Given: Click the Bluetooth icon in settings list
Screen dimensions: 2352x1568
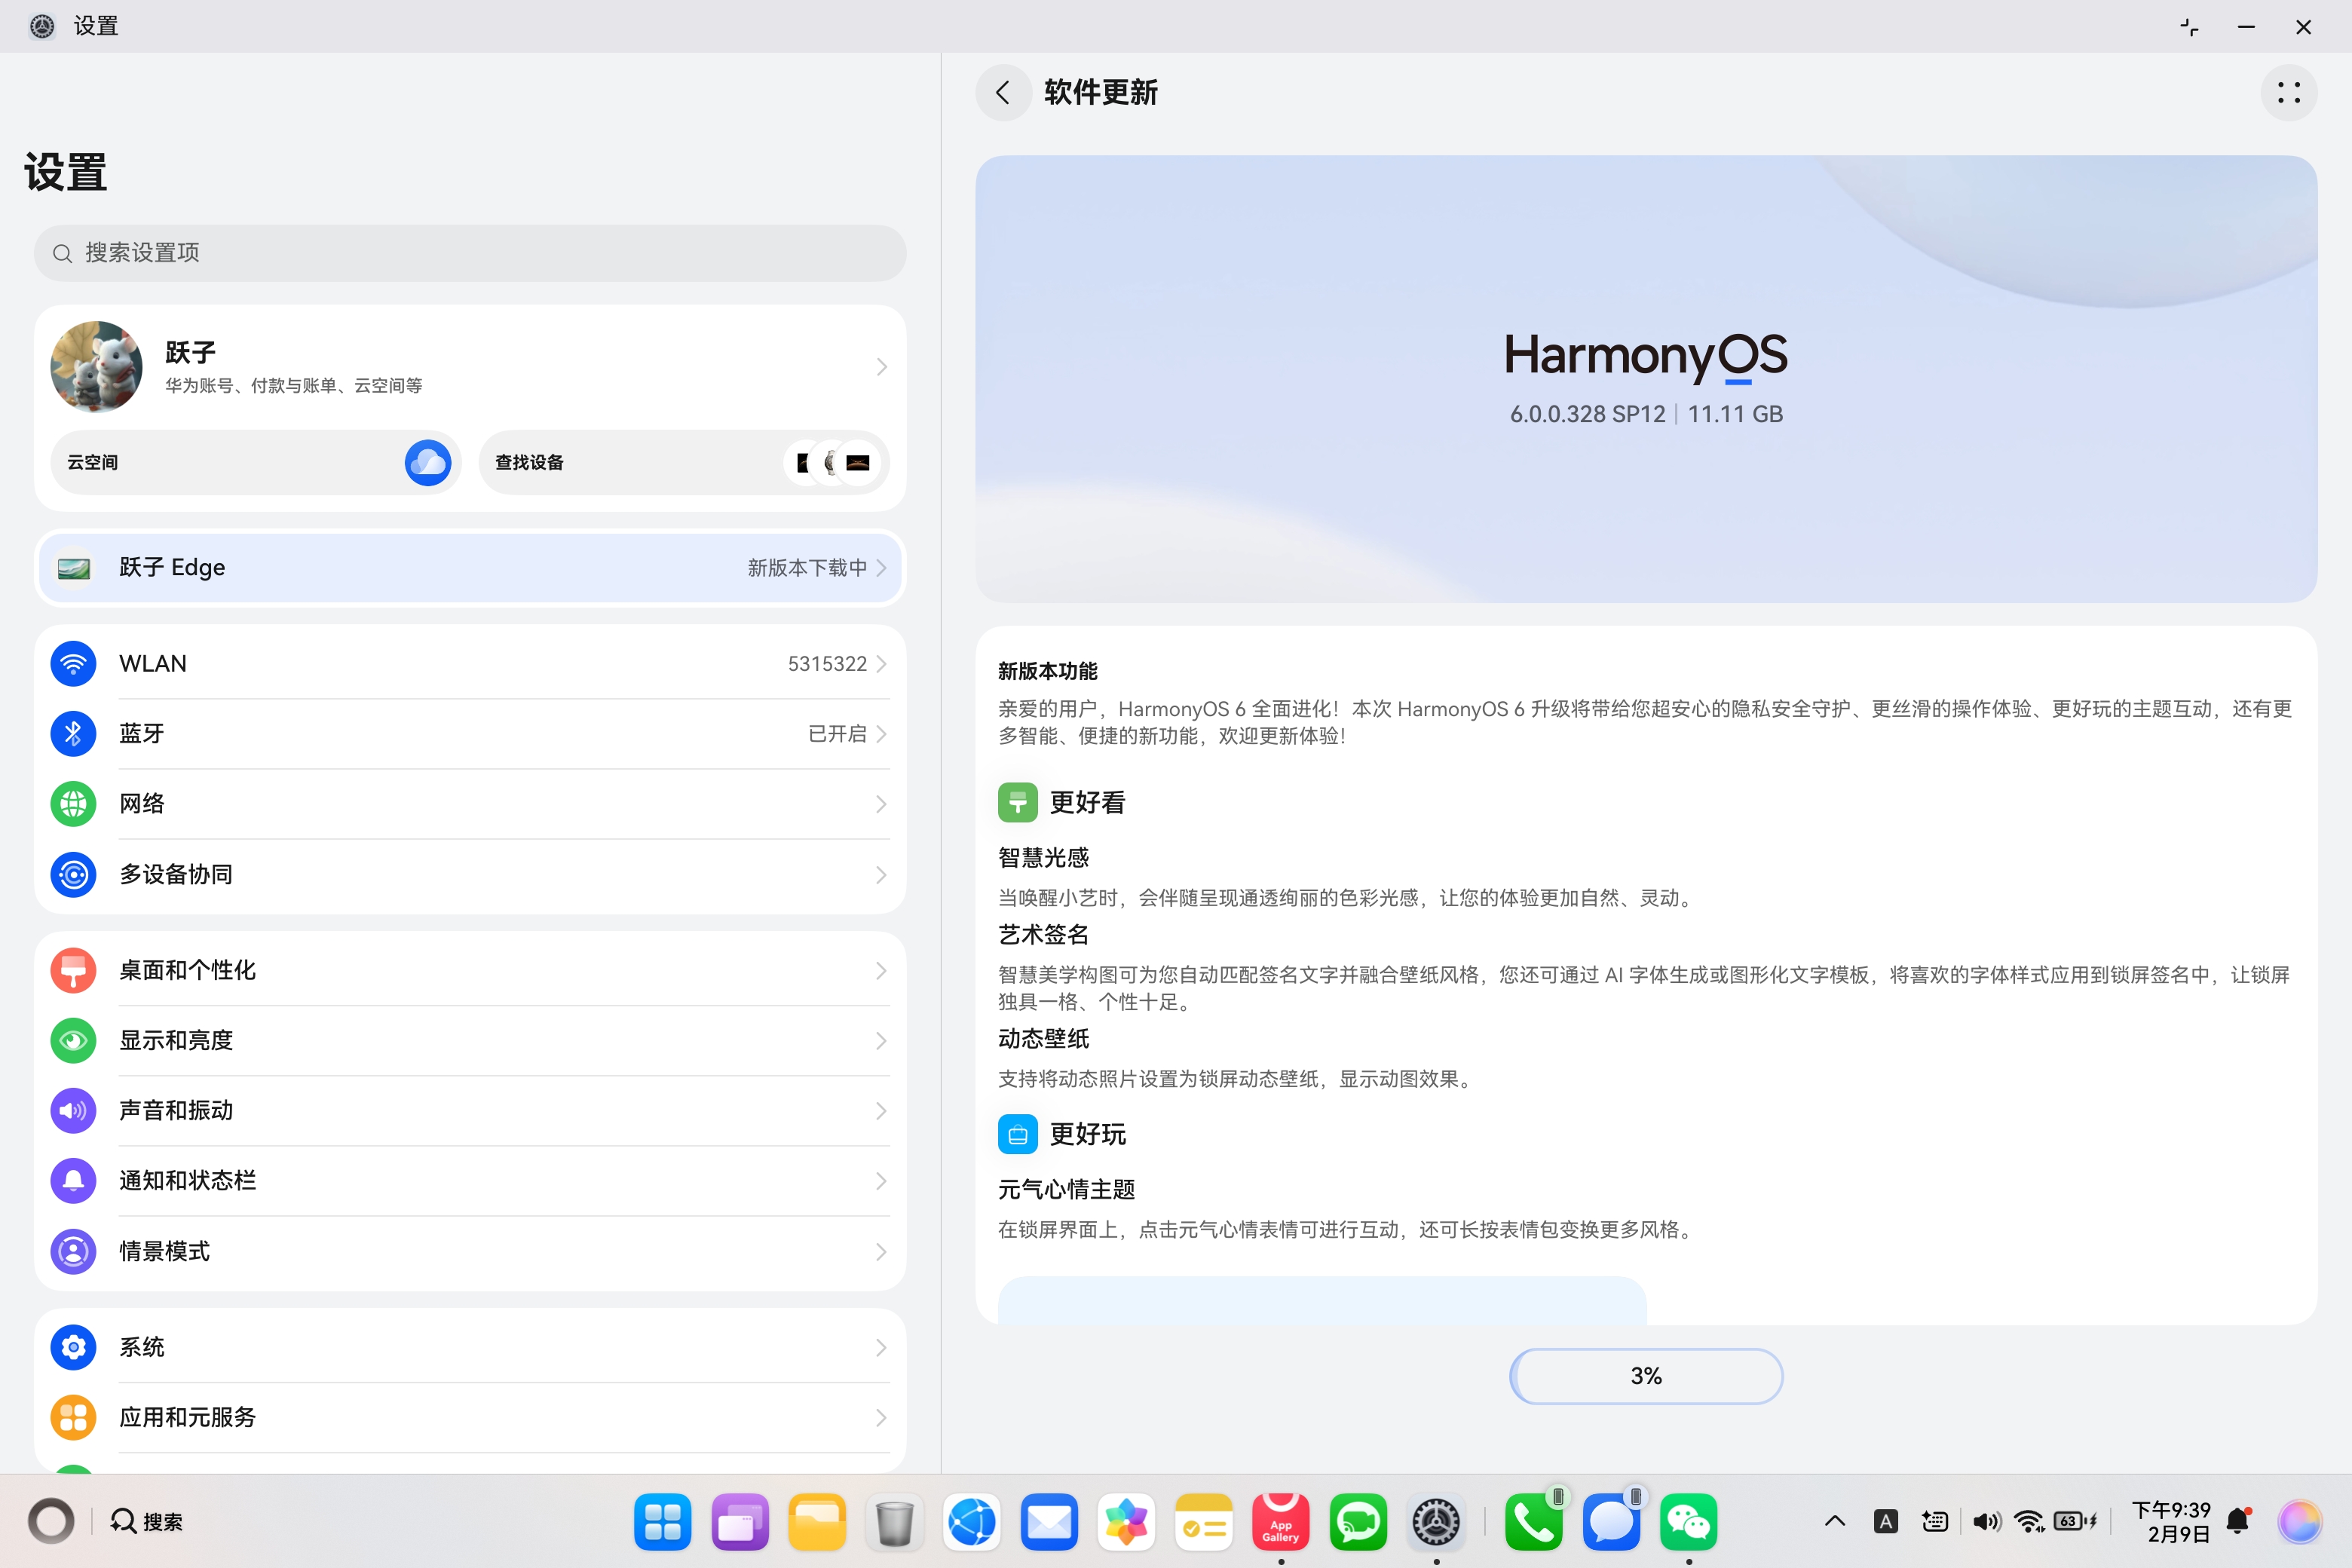Looking at the screenshot, I should [73, 734].
